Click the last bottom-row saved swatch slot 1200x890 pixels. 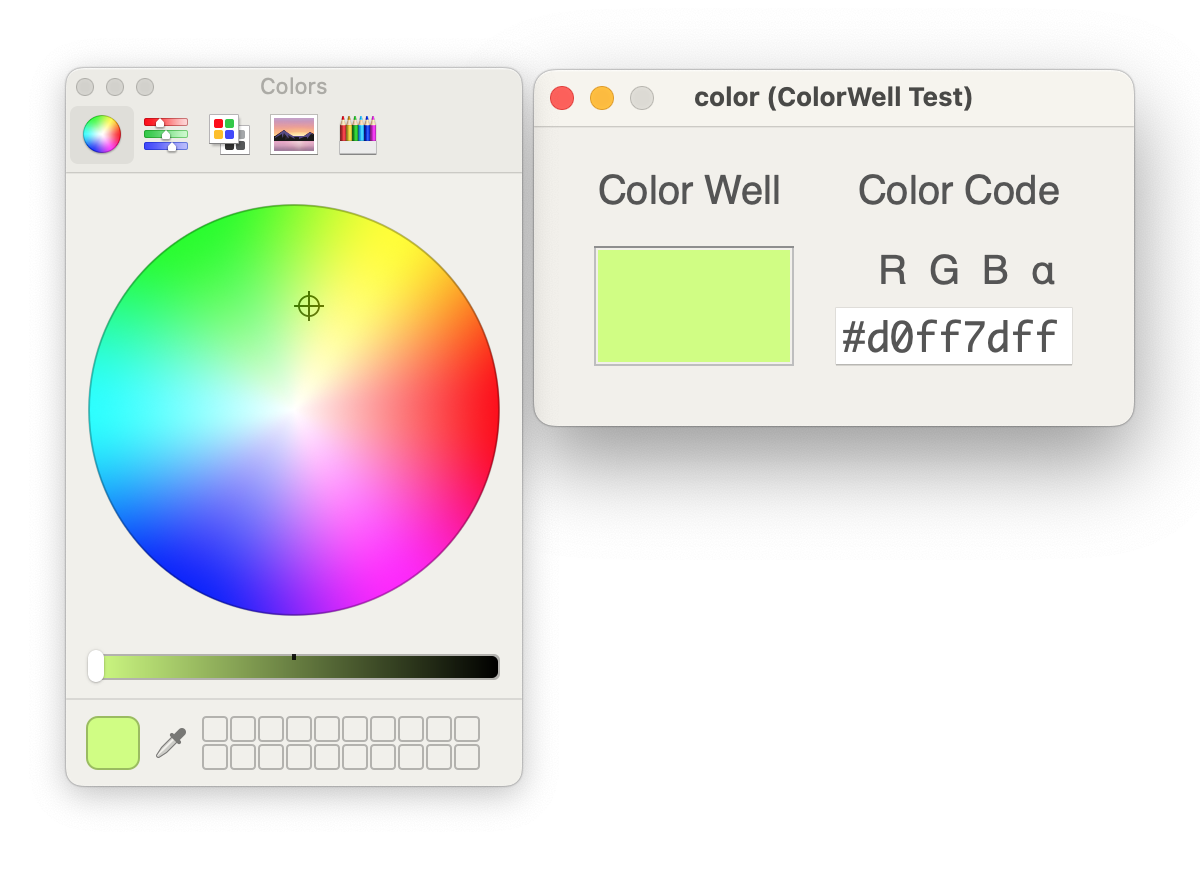467,757
